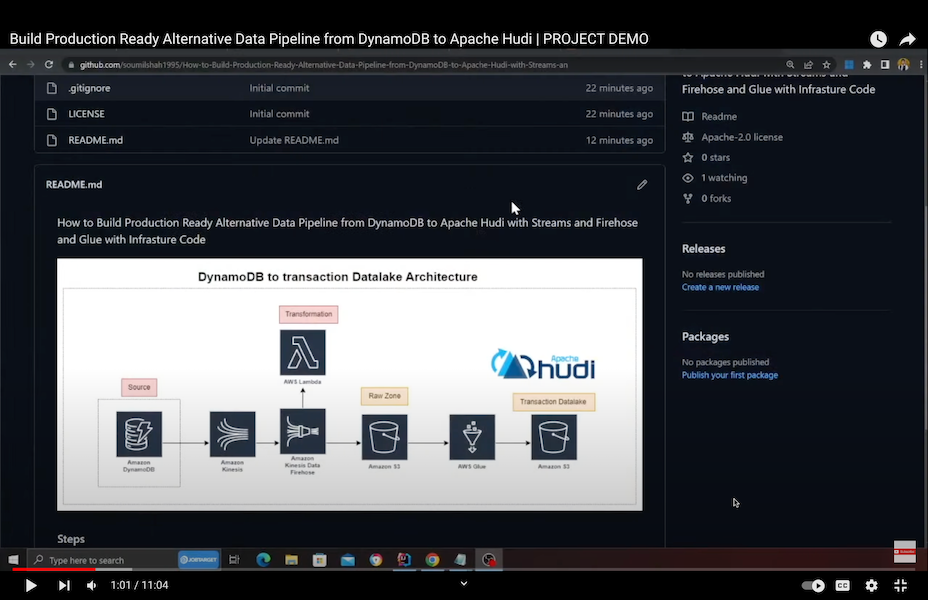Image resolution: width=928 pixels, height=600 pixels.
Task: Click the edit README pencil icon
Action: tap(642, 185)
